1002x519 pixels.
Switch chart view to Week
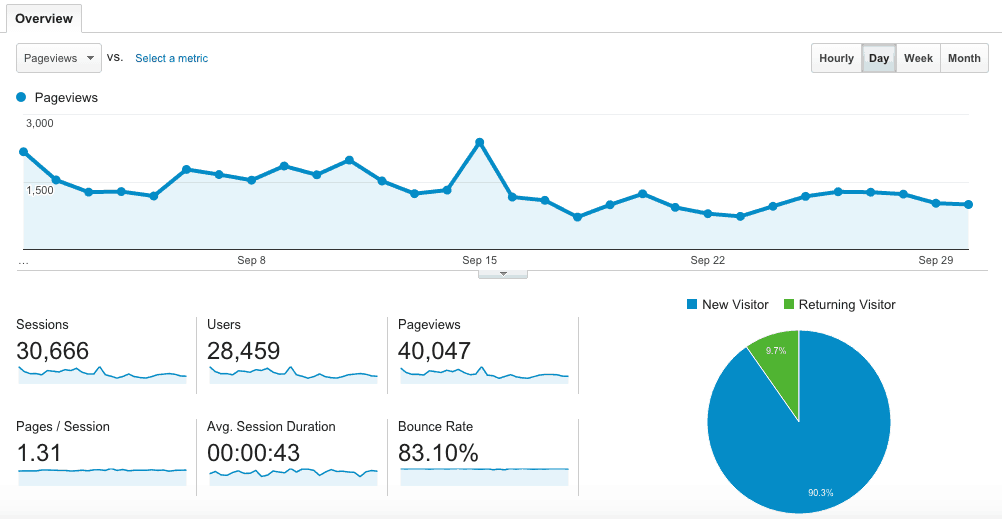[x=918, y=58]
